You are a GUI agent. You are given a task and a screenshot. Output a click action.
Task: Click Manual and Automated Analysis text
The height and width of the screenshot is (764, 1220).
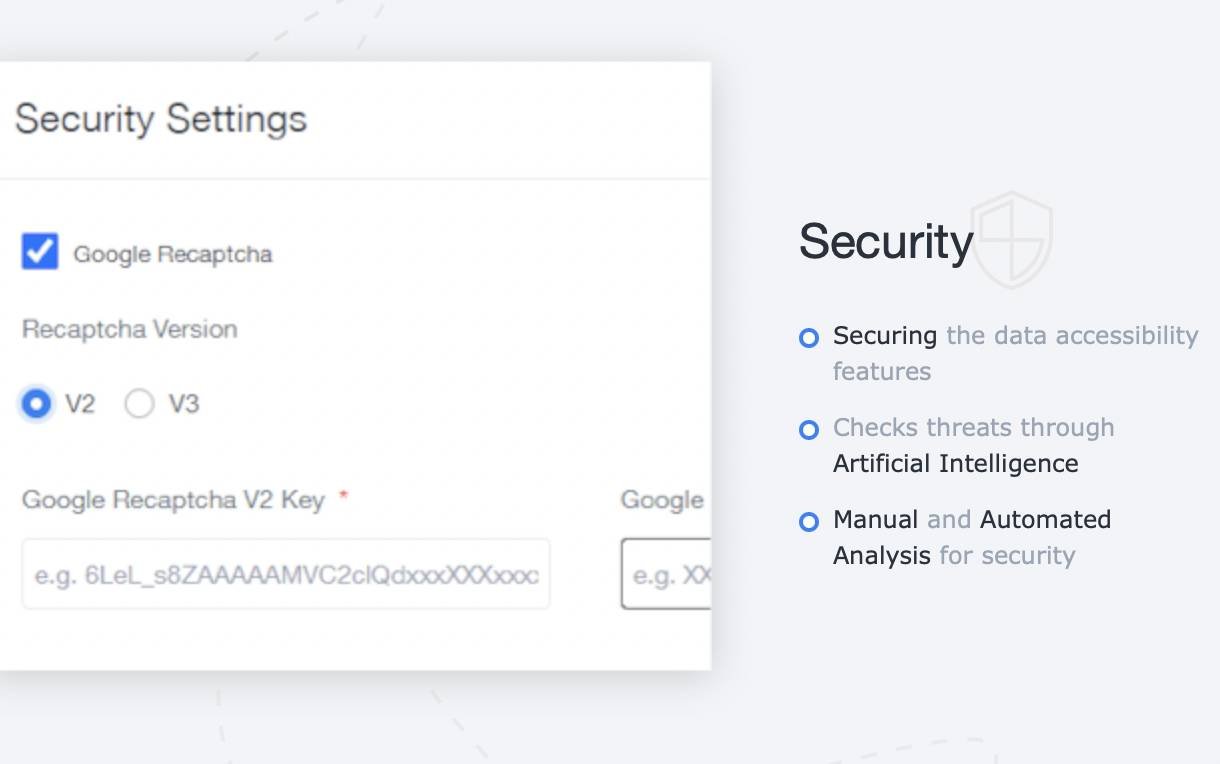point(971,520)
